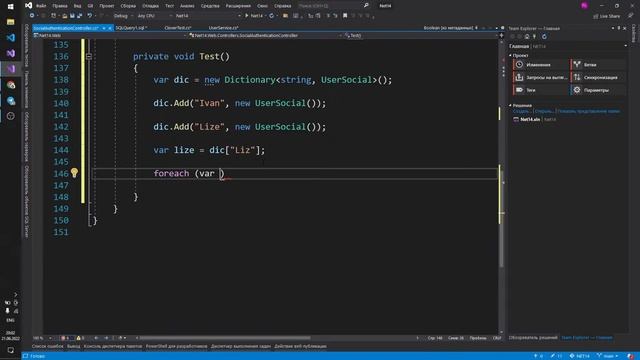Click the Team Explorer manage connections plug icon

[x=534, y=37]
